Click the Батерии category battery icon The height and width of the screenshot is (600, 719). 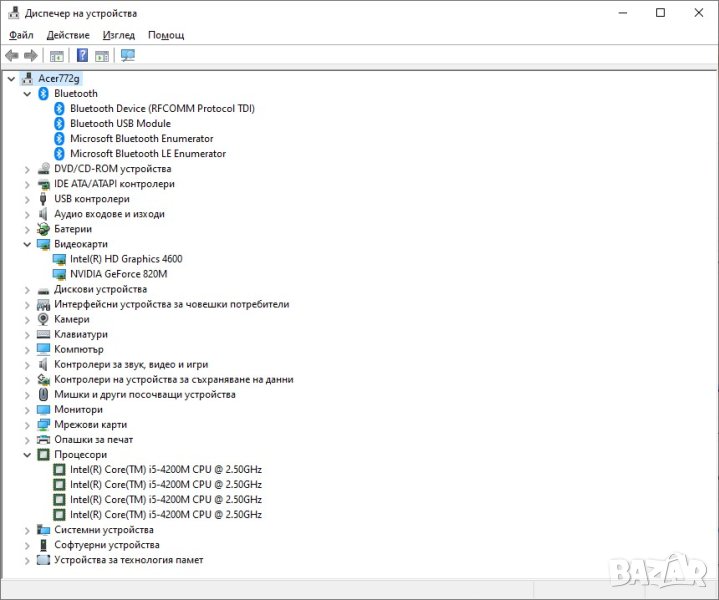(x=43, y=229)
